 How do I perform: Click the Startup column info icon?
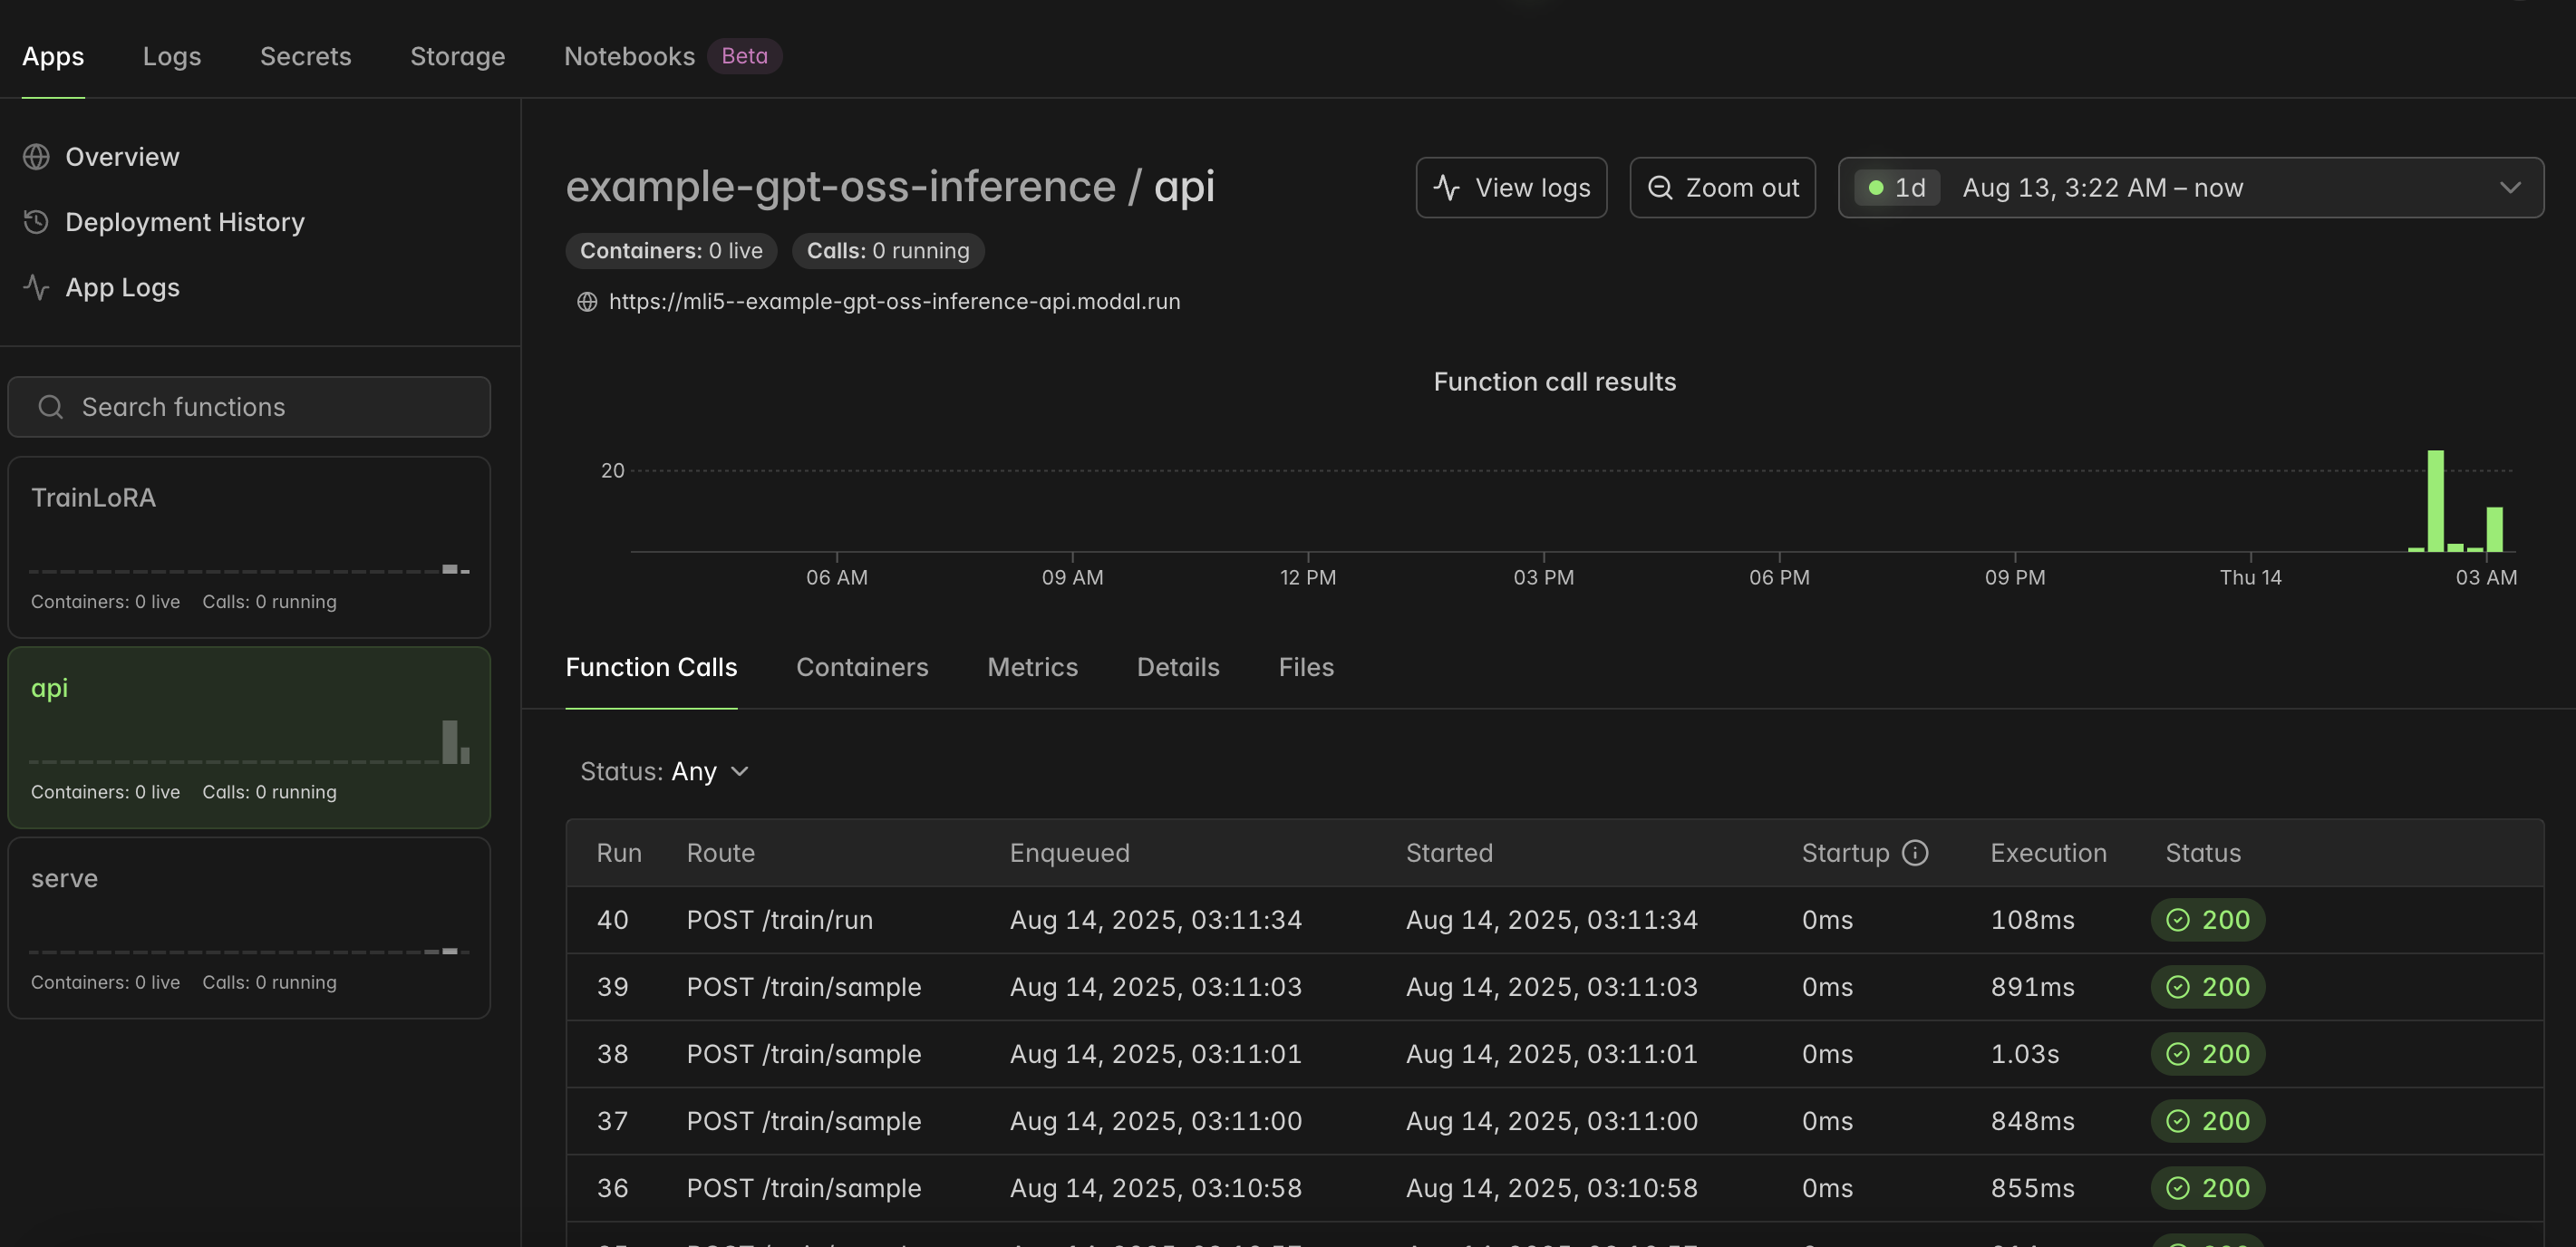[x=1914, y=853]
